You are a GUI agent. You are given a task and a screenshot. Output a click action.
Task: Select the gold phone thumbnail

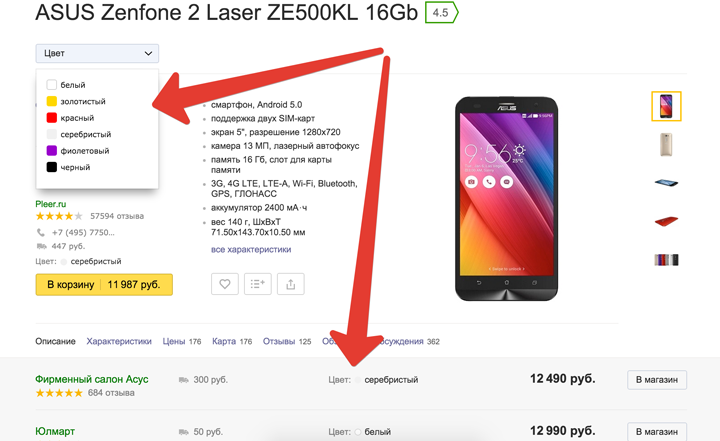666,145
